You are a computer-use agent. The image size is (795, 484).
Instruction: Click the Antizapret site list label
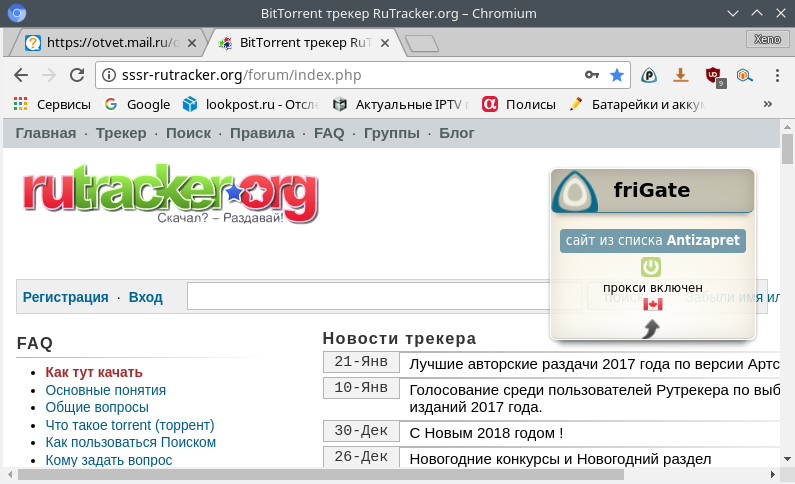[x=653, y=240]
